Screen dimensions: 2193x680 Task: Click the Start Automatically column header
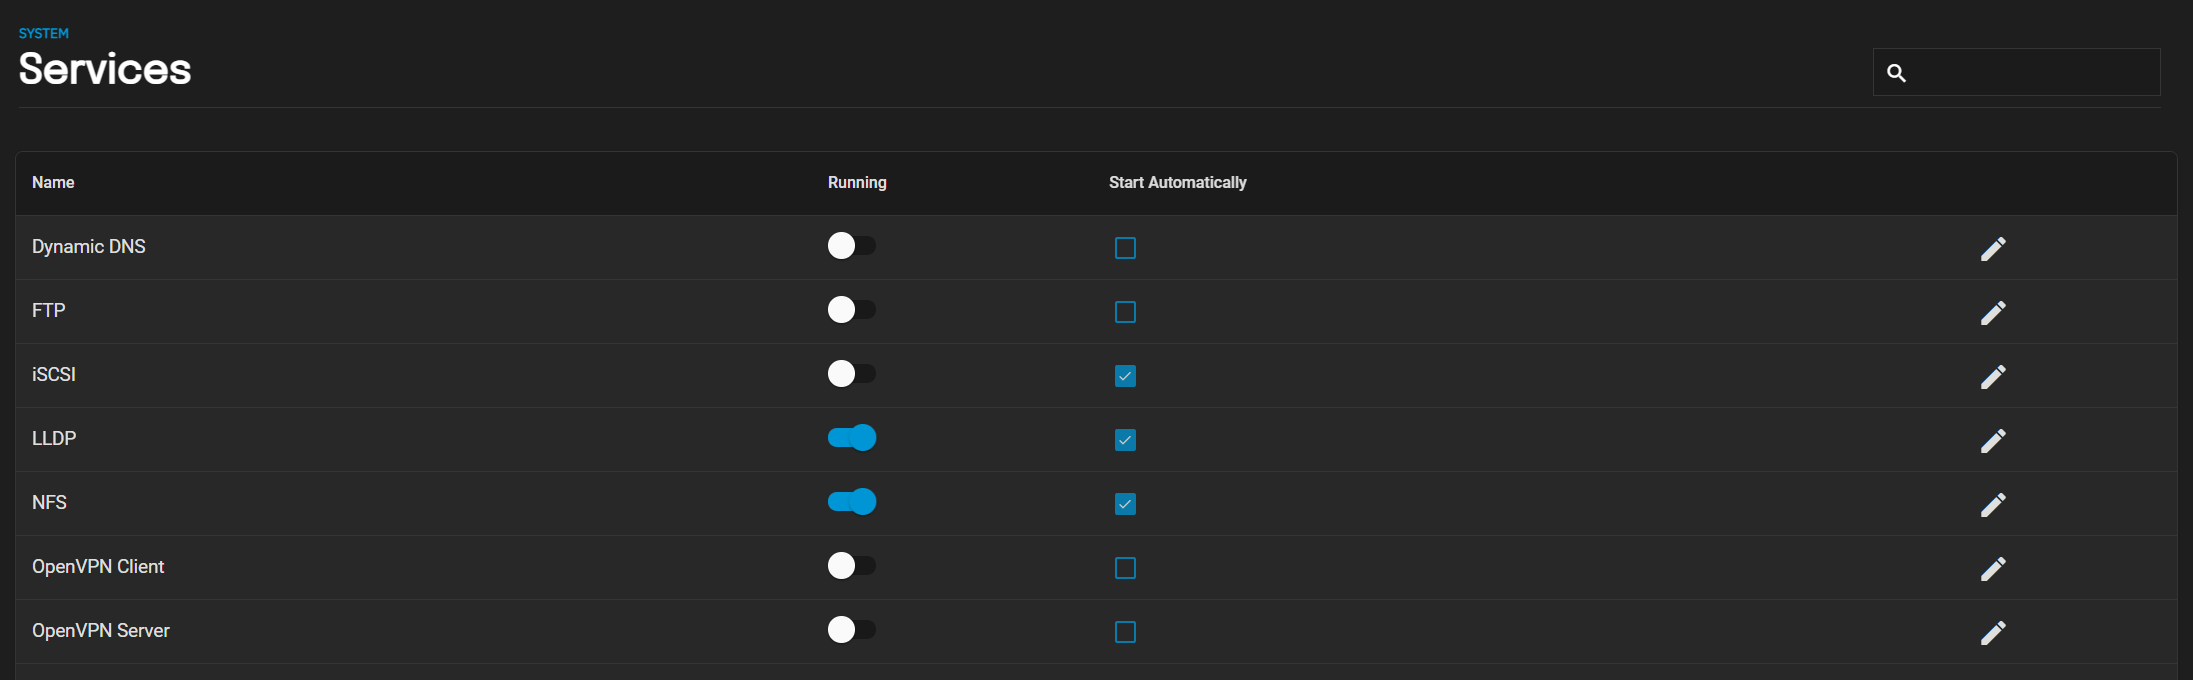1178,182
